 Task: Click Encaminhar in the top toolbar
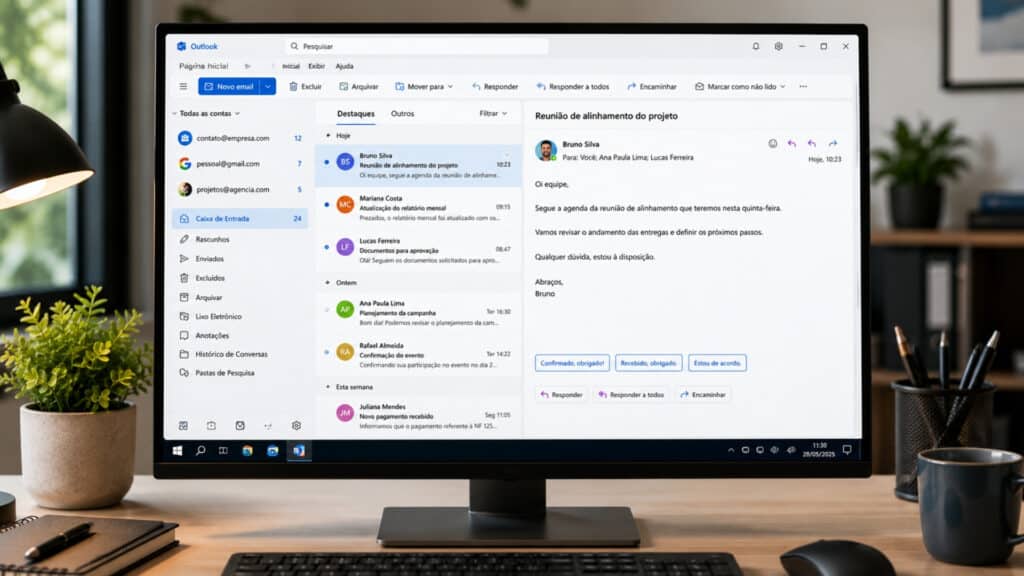(x=652, y=86)
